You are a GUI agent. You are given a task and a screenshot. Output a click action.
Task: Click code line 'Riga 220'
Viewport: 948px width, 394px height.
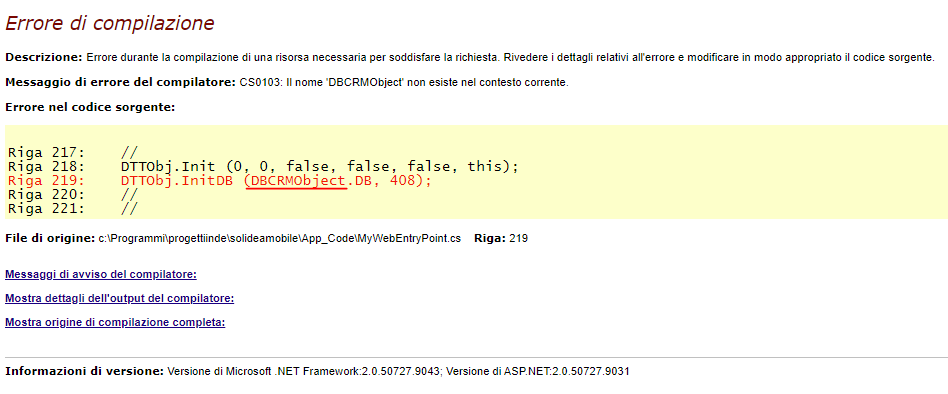click(73, 195)
